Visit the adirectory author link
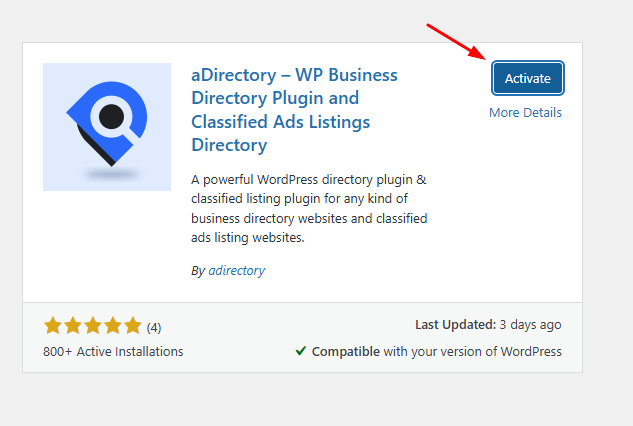This screenshot has width=633, height=426. [236, 270]
